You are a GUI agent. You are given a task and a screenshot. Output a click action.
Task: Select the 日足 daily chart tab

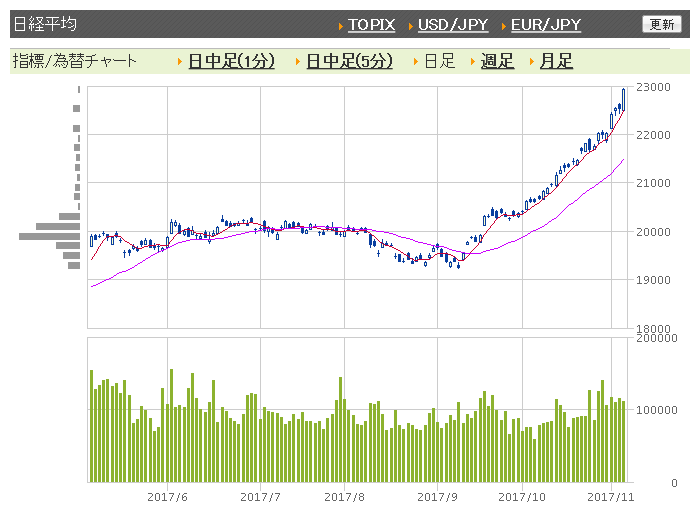pyautogui.click(x=439, y=61)
